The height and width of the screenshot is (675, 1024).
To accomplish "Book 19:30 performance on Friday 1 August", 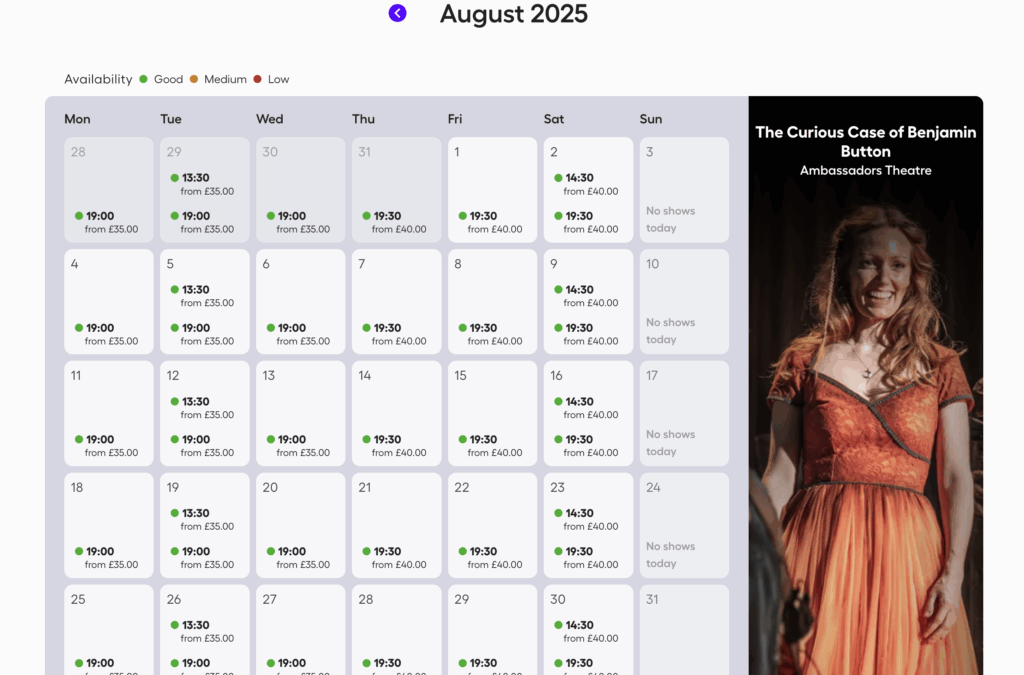I will coord(490,222).
